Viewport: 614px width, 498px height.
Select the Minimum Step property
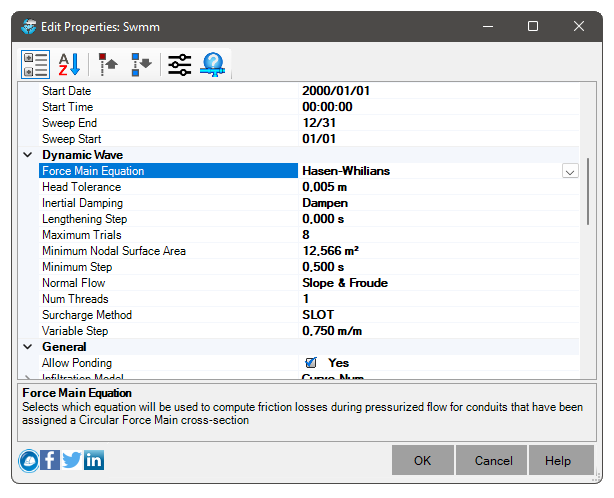pos(77,267)
